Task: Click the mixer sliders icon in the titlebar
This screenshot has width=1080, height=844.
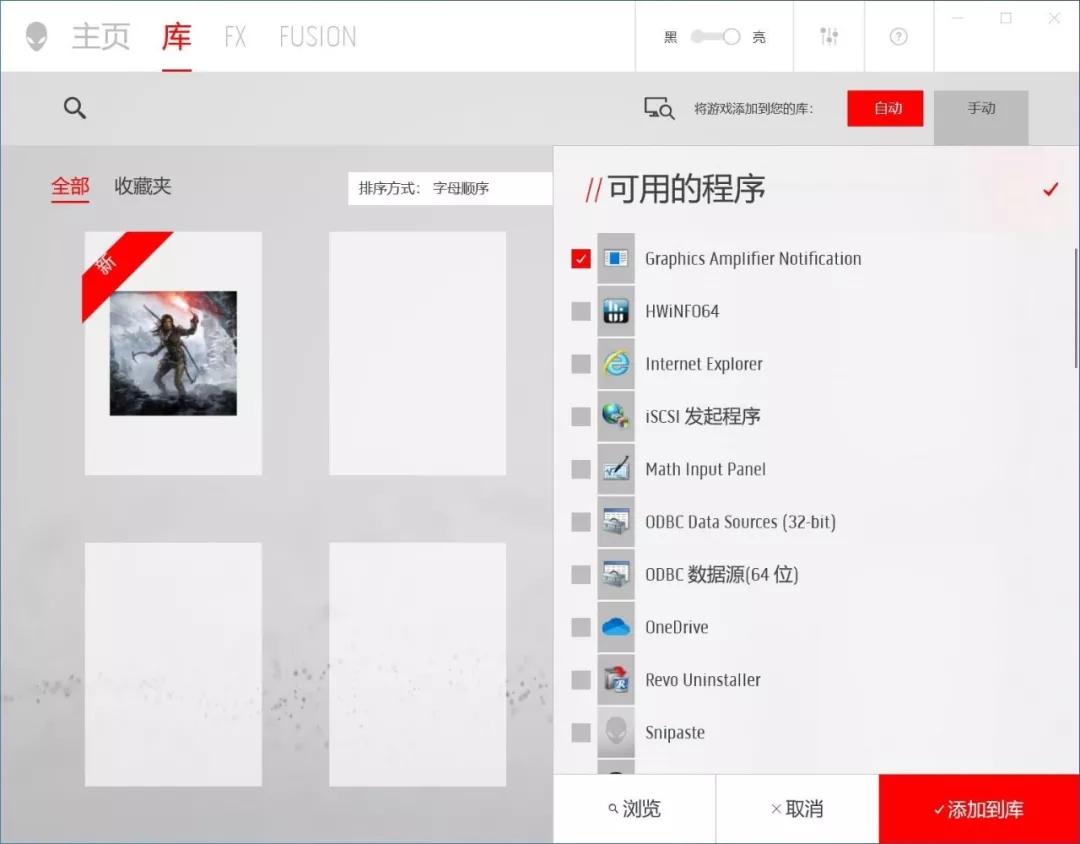Action: click(x=829, y=36)
